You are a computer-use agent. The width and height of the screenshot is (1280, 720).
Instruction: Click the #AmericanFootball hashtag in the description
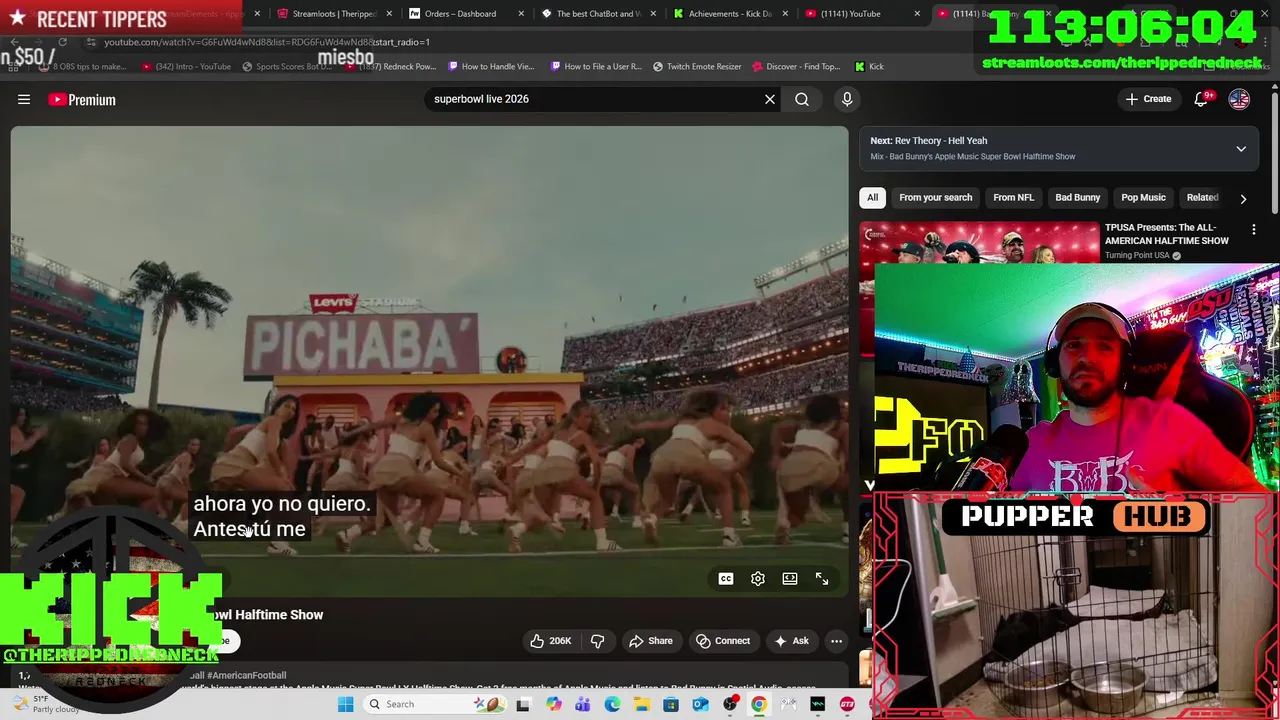point(246,676)
